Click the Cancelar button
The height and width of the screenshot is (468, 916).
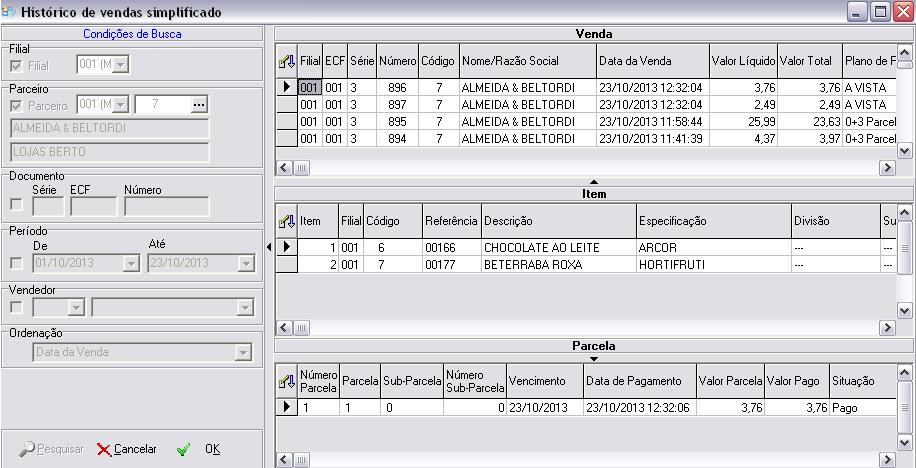(127, 449)
